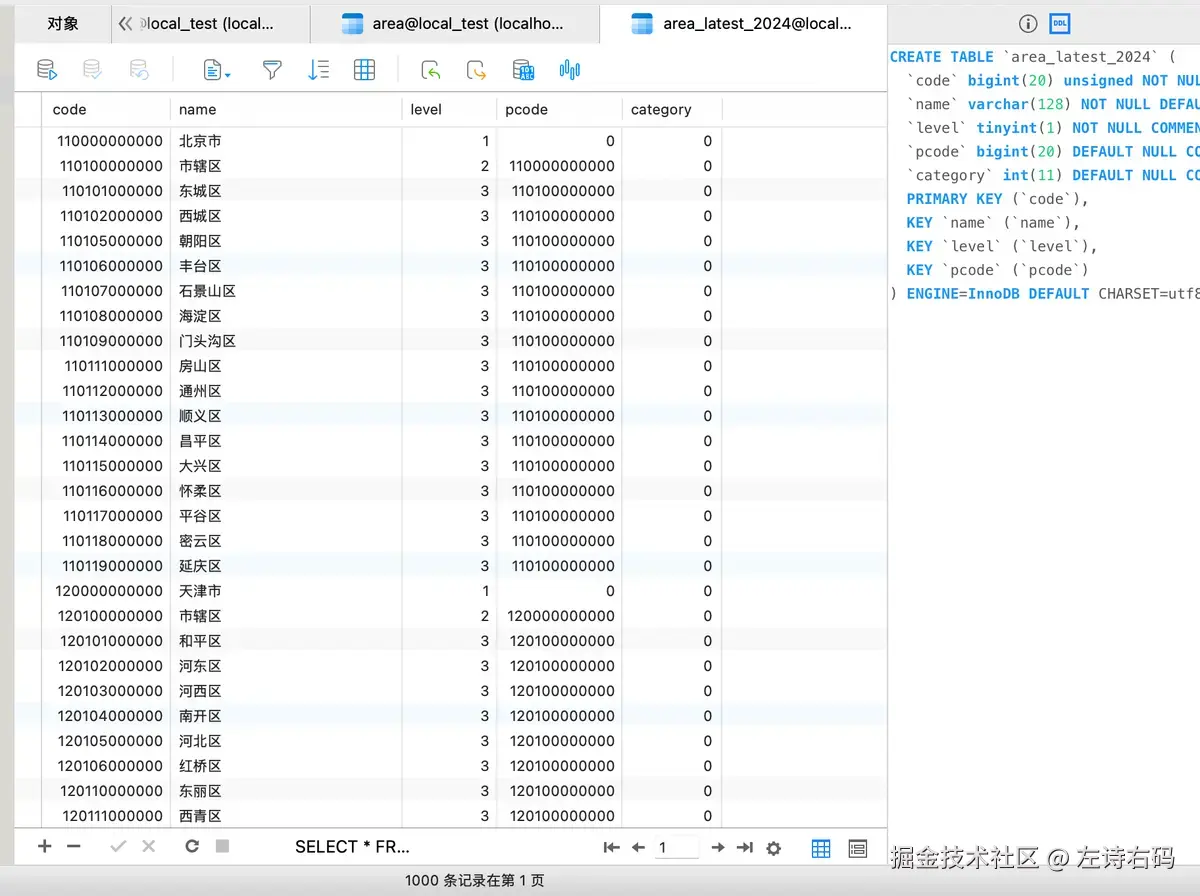The height and width of the screenshot is (896, 1200).
Task: Click the columns grid toolbar icon
Action: tap(365, 69)
